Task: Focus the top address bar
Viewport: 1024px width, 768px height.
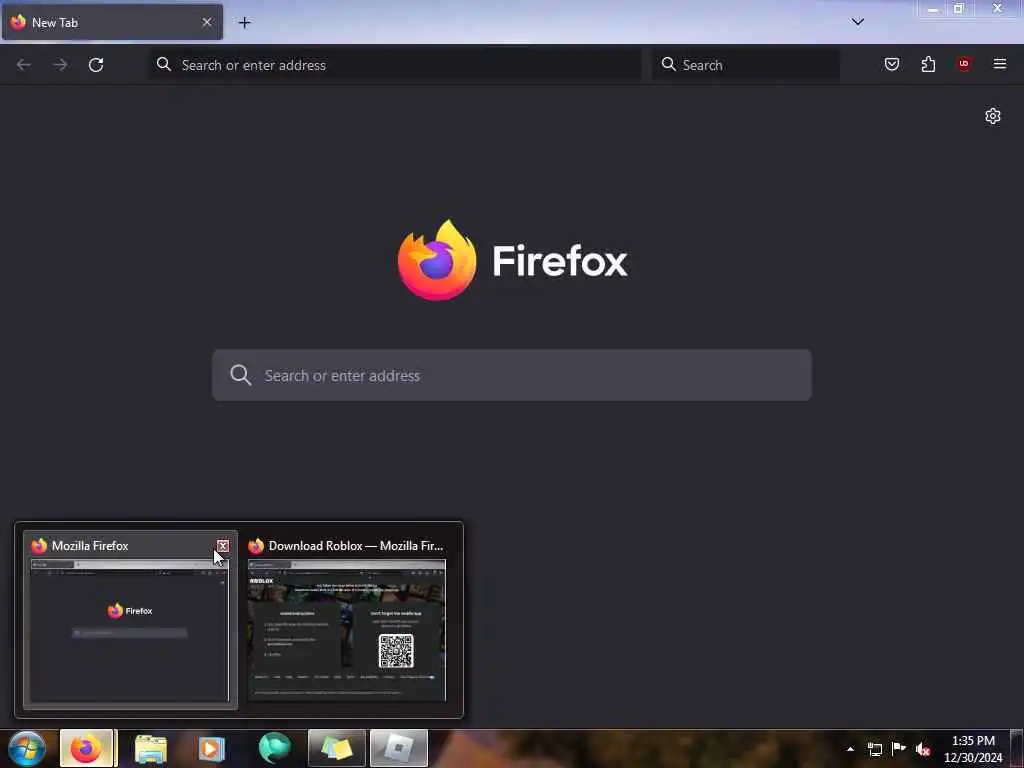Action: 395,65
